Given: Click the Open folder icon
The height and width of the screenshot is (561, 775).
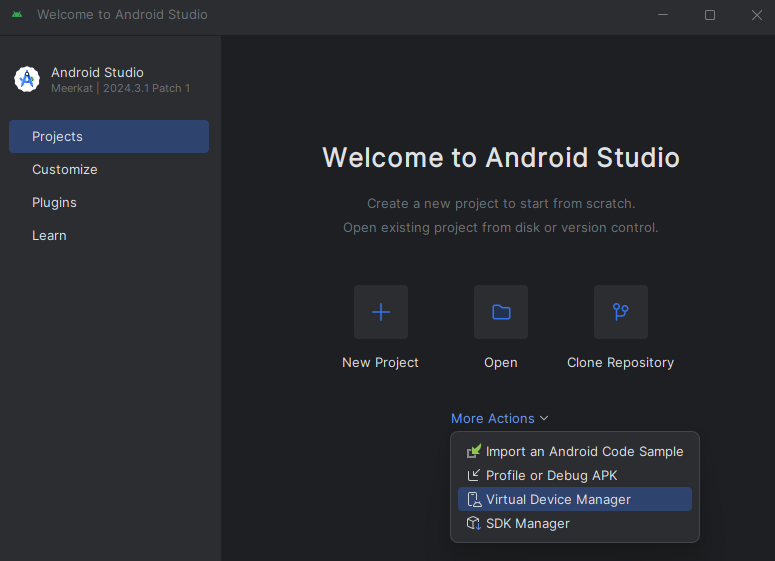Looking at the screenshot, I should (501, 312).
